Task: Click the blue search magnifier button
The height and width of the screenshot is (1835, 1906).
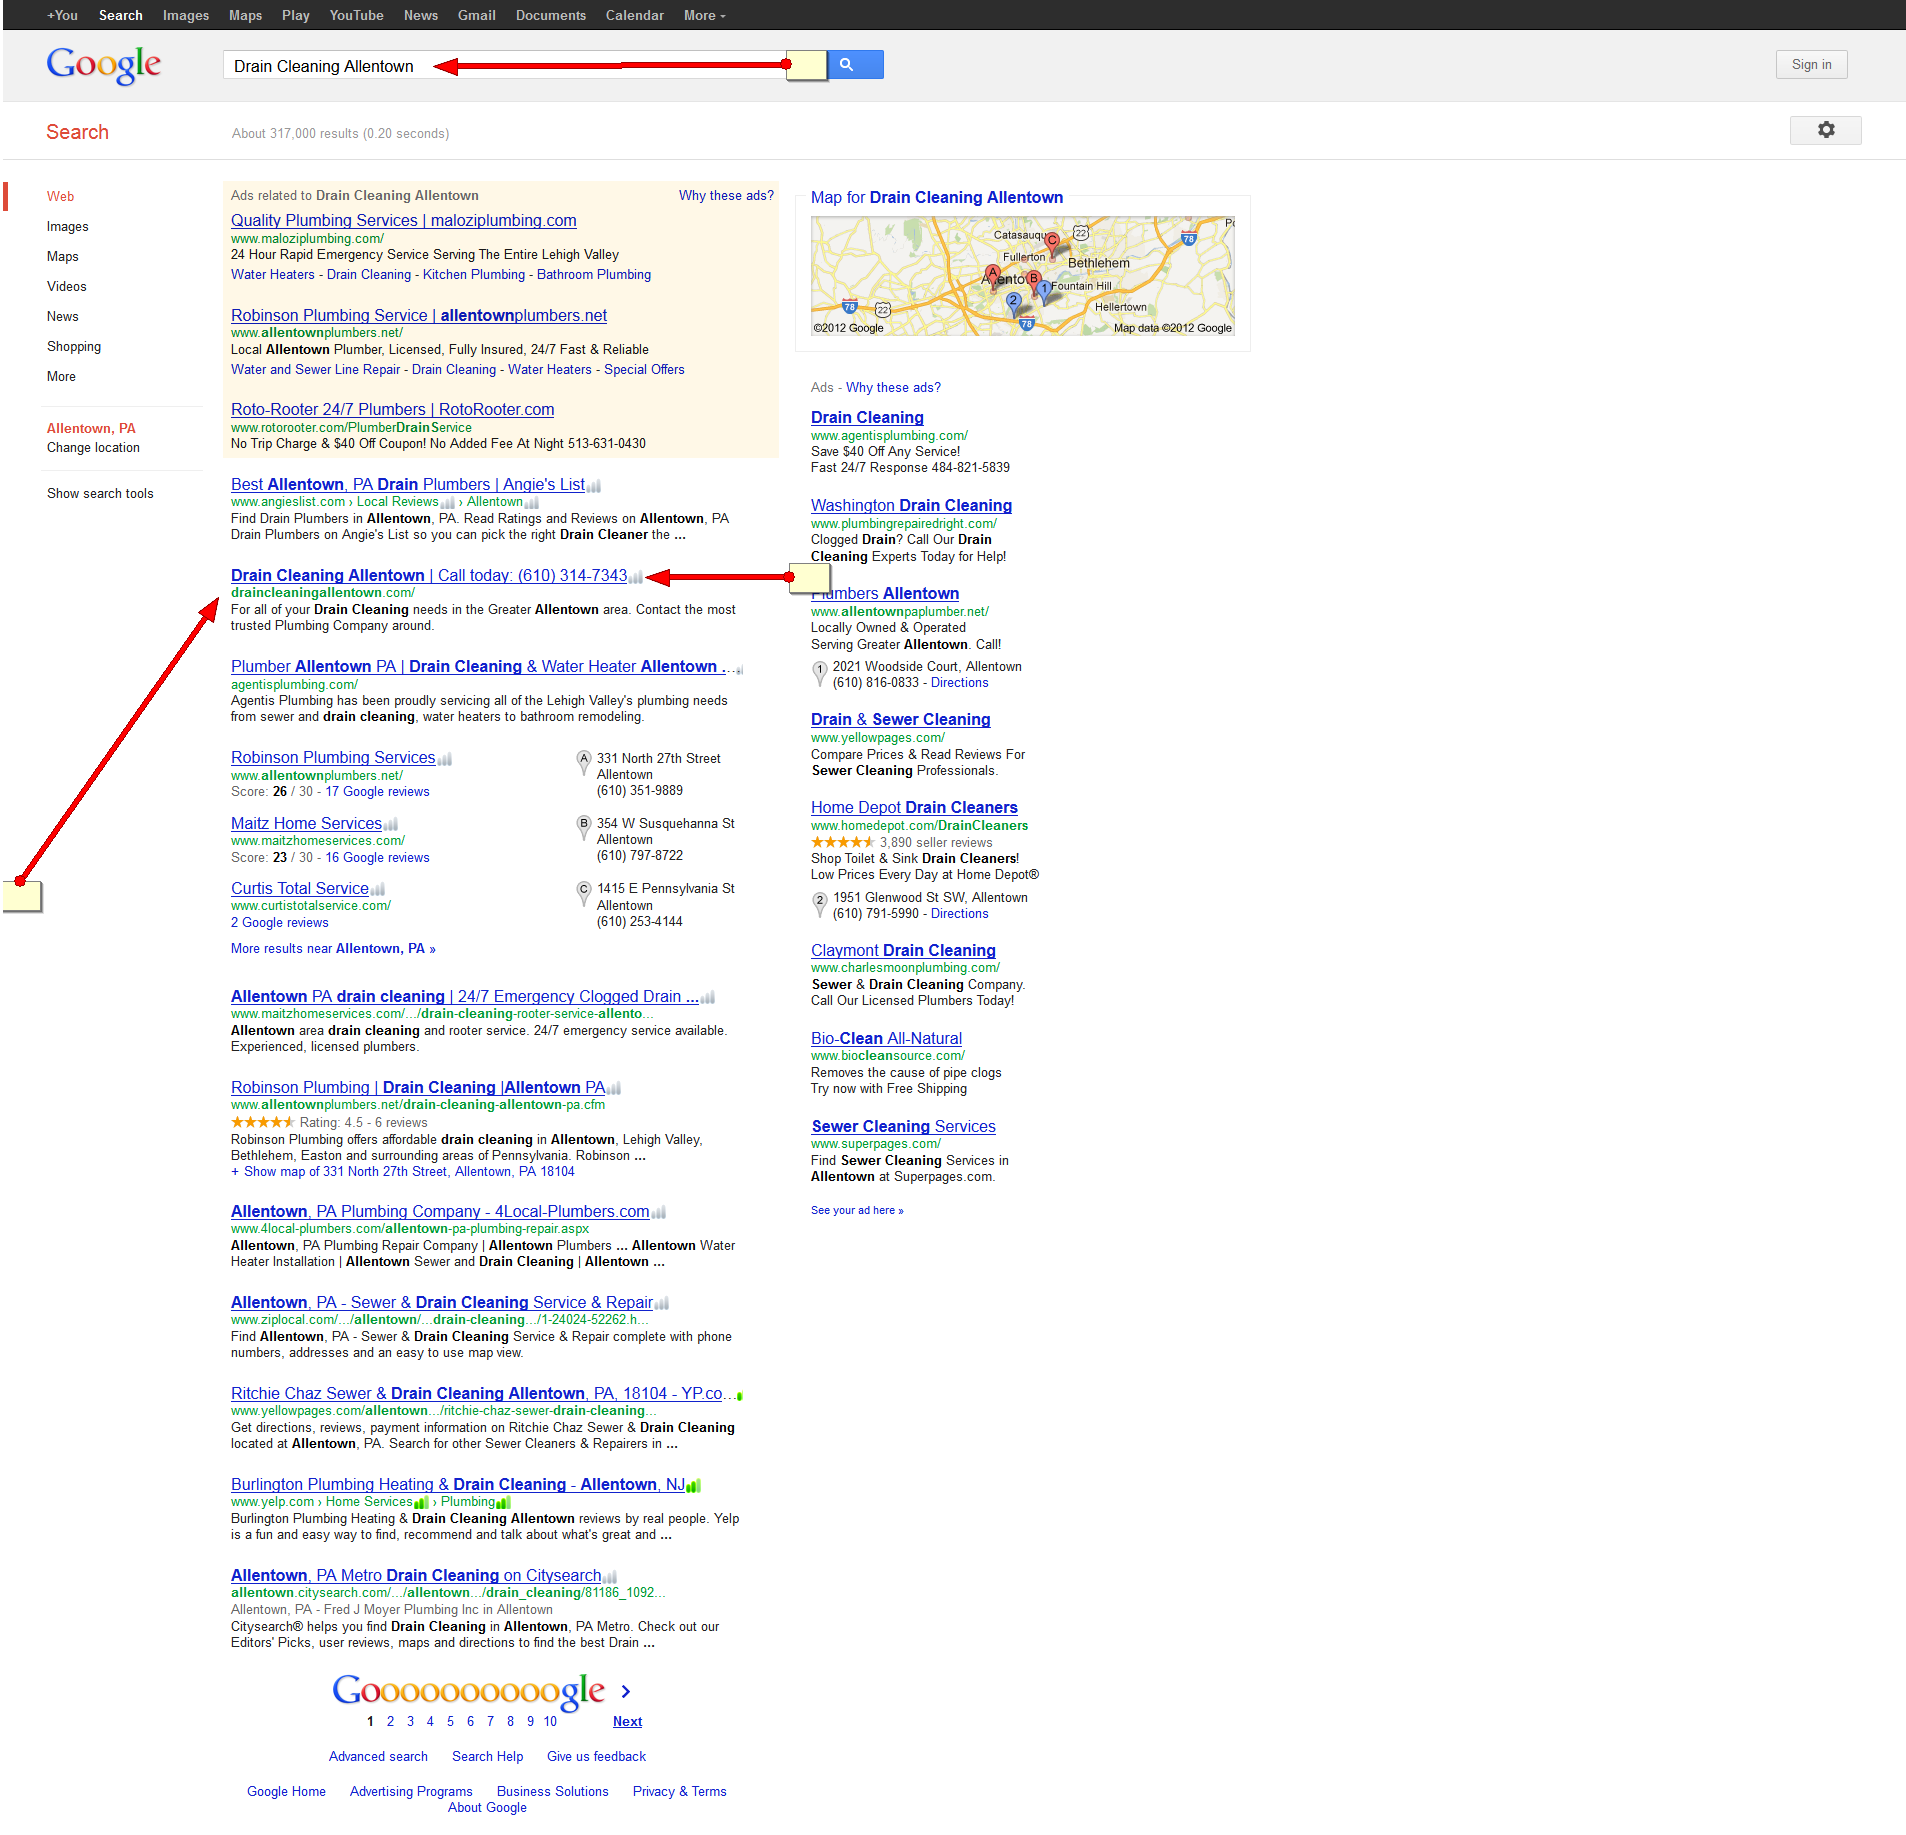Action: click(855, 65)
